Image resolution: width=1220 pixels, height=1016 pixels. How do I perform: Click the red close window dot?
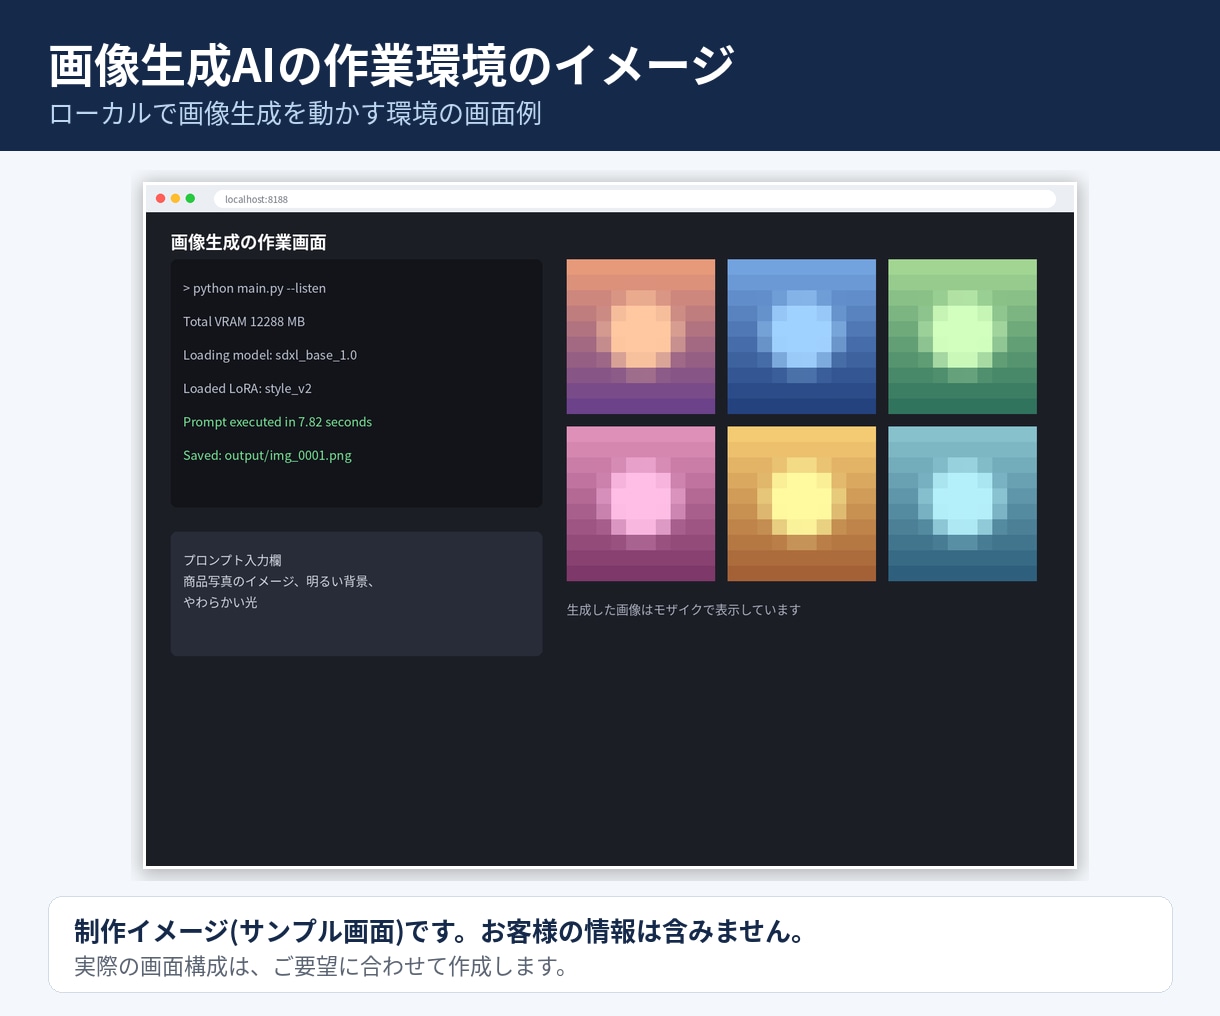pos(161,199)
